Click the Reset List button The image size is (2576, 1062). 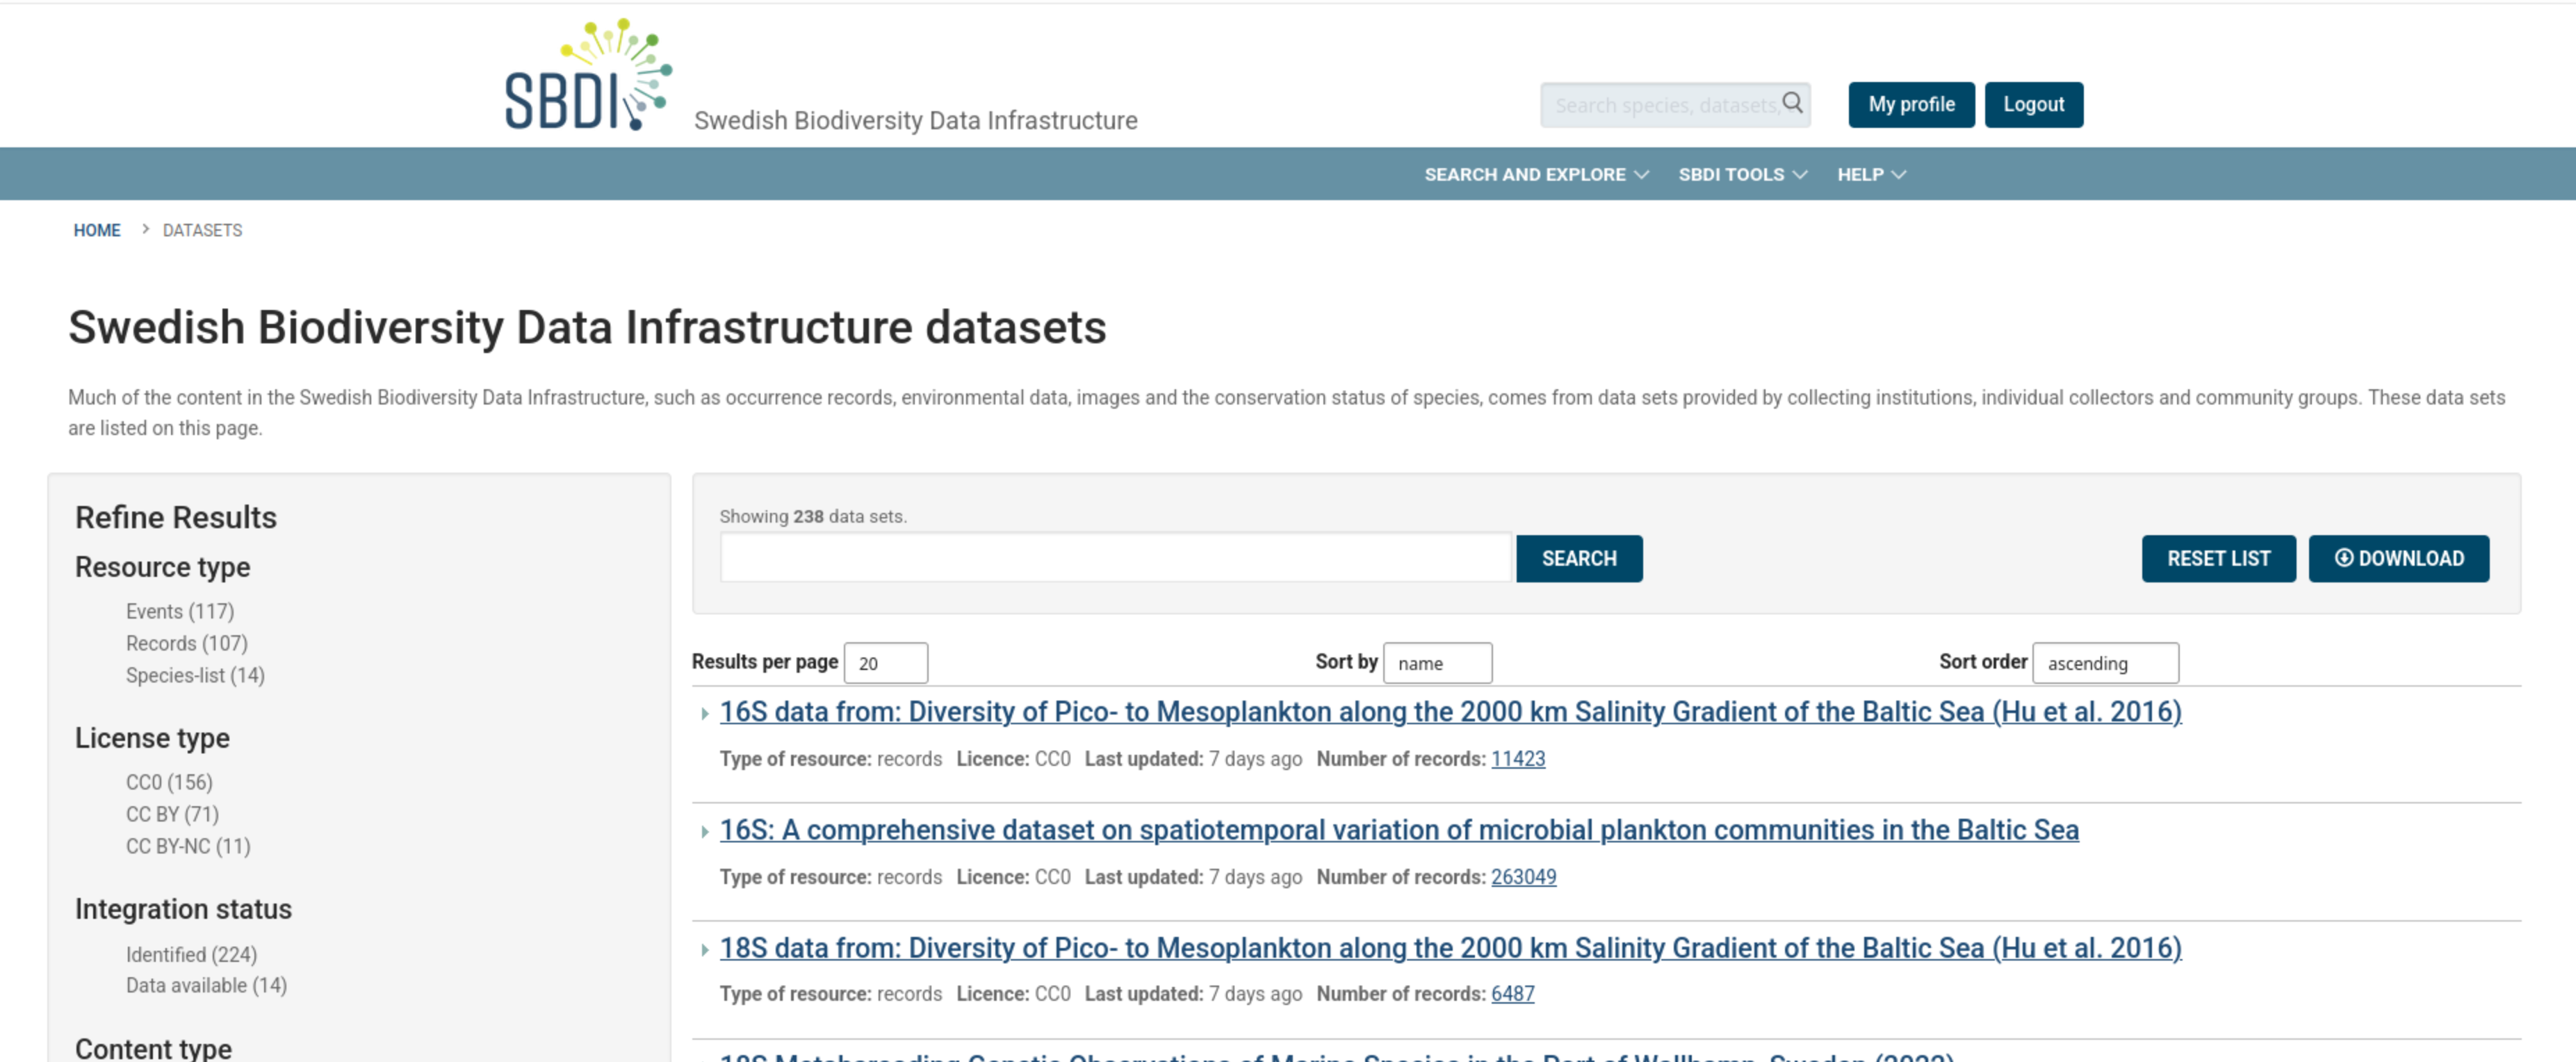2217,559
